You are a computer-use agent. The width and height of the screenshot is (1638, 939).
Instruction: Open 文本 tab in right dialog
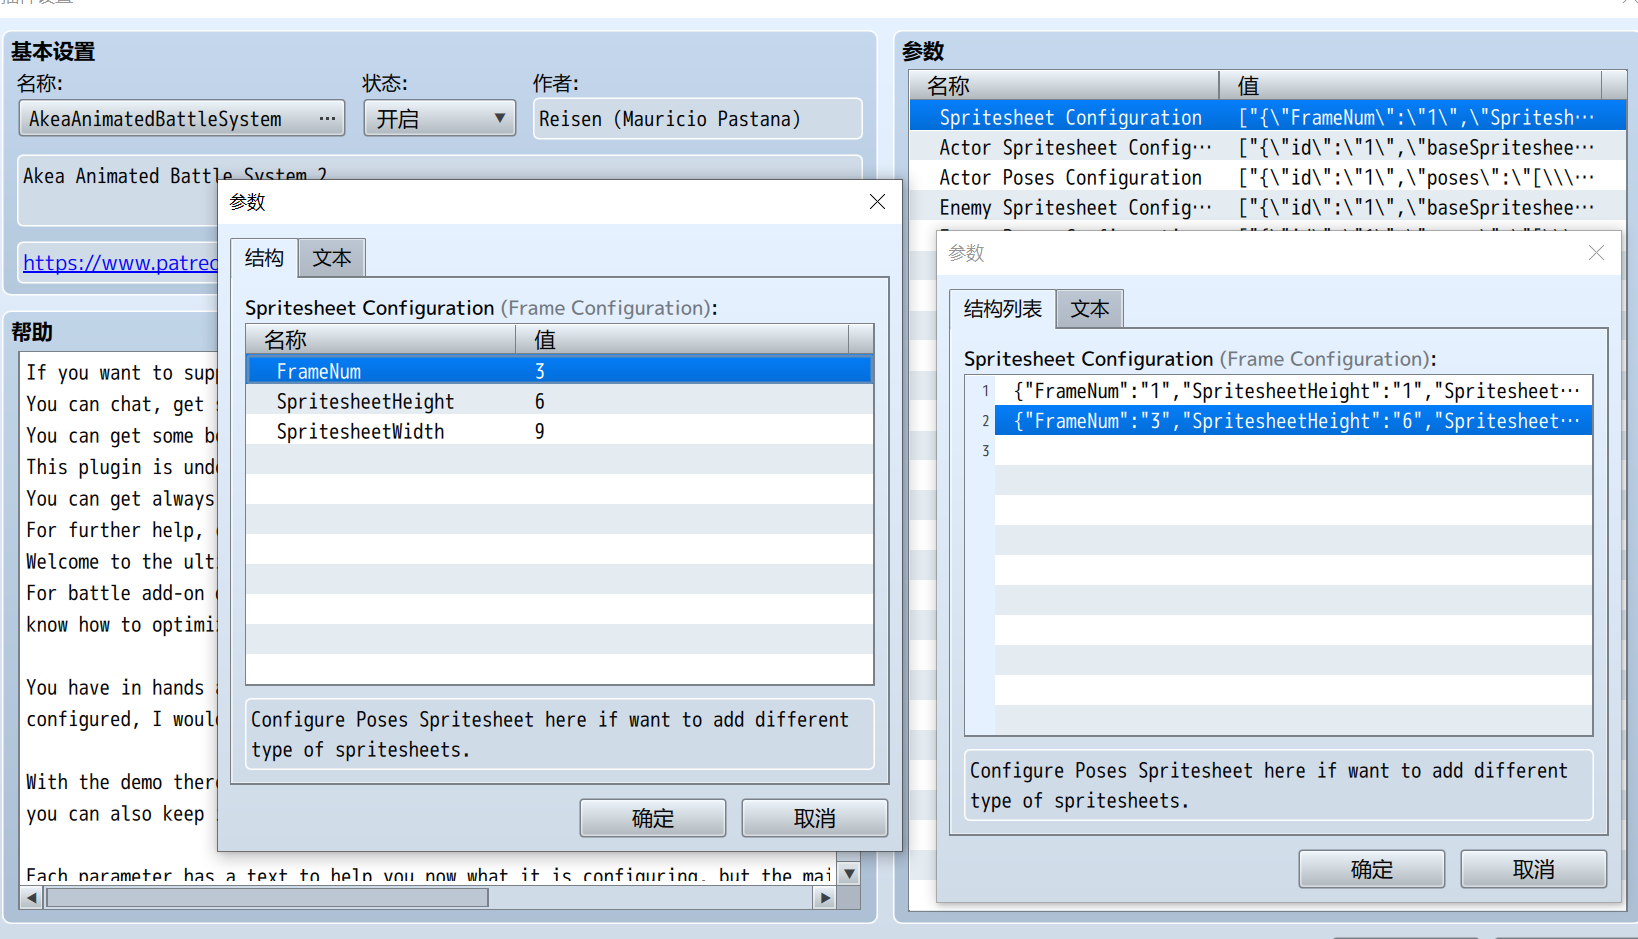(1090, 309)
